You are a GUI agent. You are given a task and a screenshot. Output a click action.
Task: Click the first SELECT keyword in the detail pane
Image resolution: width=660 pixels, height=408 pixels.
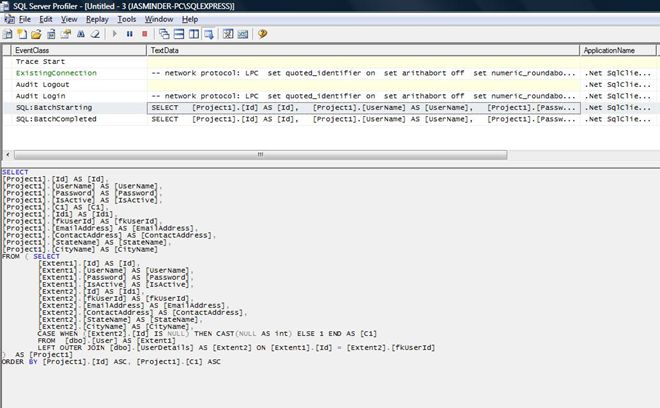pos(15,172)
